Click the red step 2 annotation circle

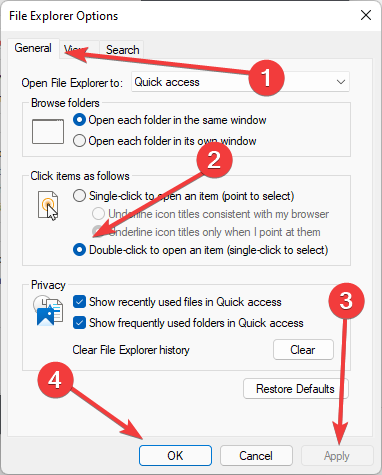214,160
